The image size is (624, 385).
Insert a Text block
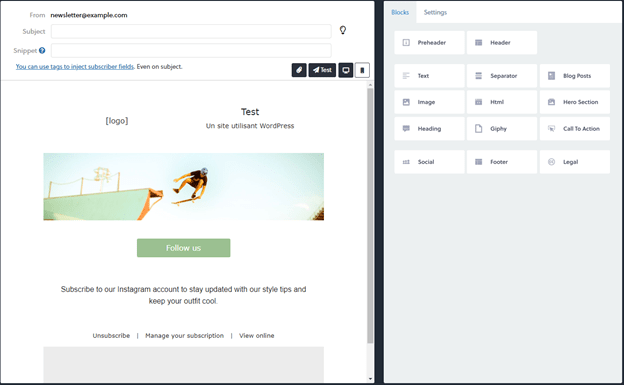pos(429,76)
